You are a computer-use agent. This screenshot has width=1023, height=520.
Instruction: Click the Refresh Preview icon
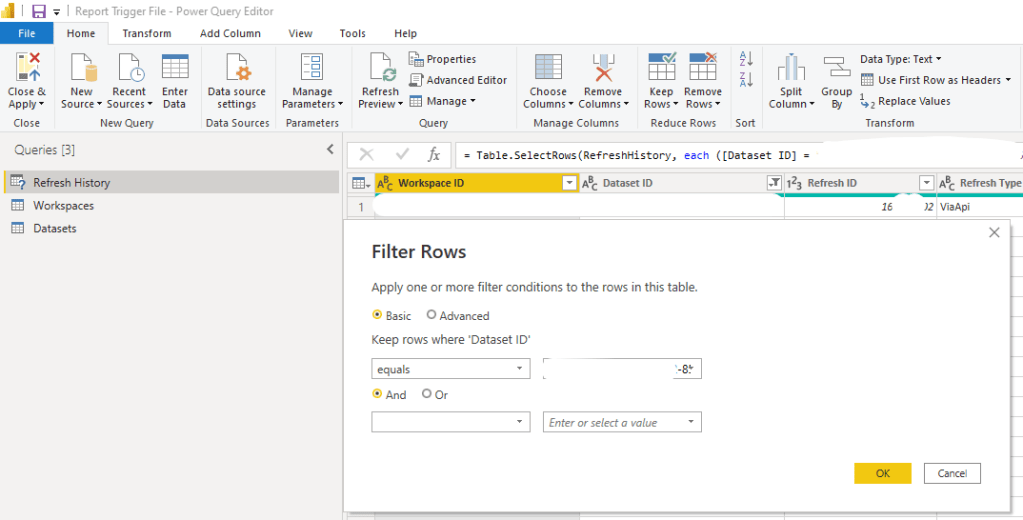pos(380,67)
